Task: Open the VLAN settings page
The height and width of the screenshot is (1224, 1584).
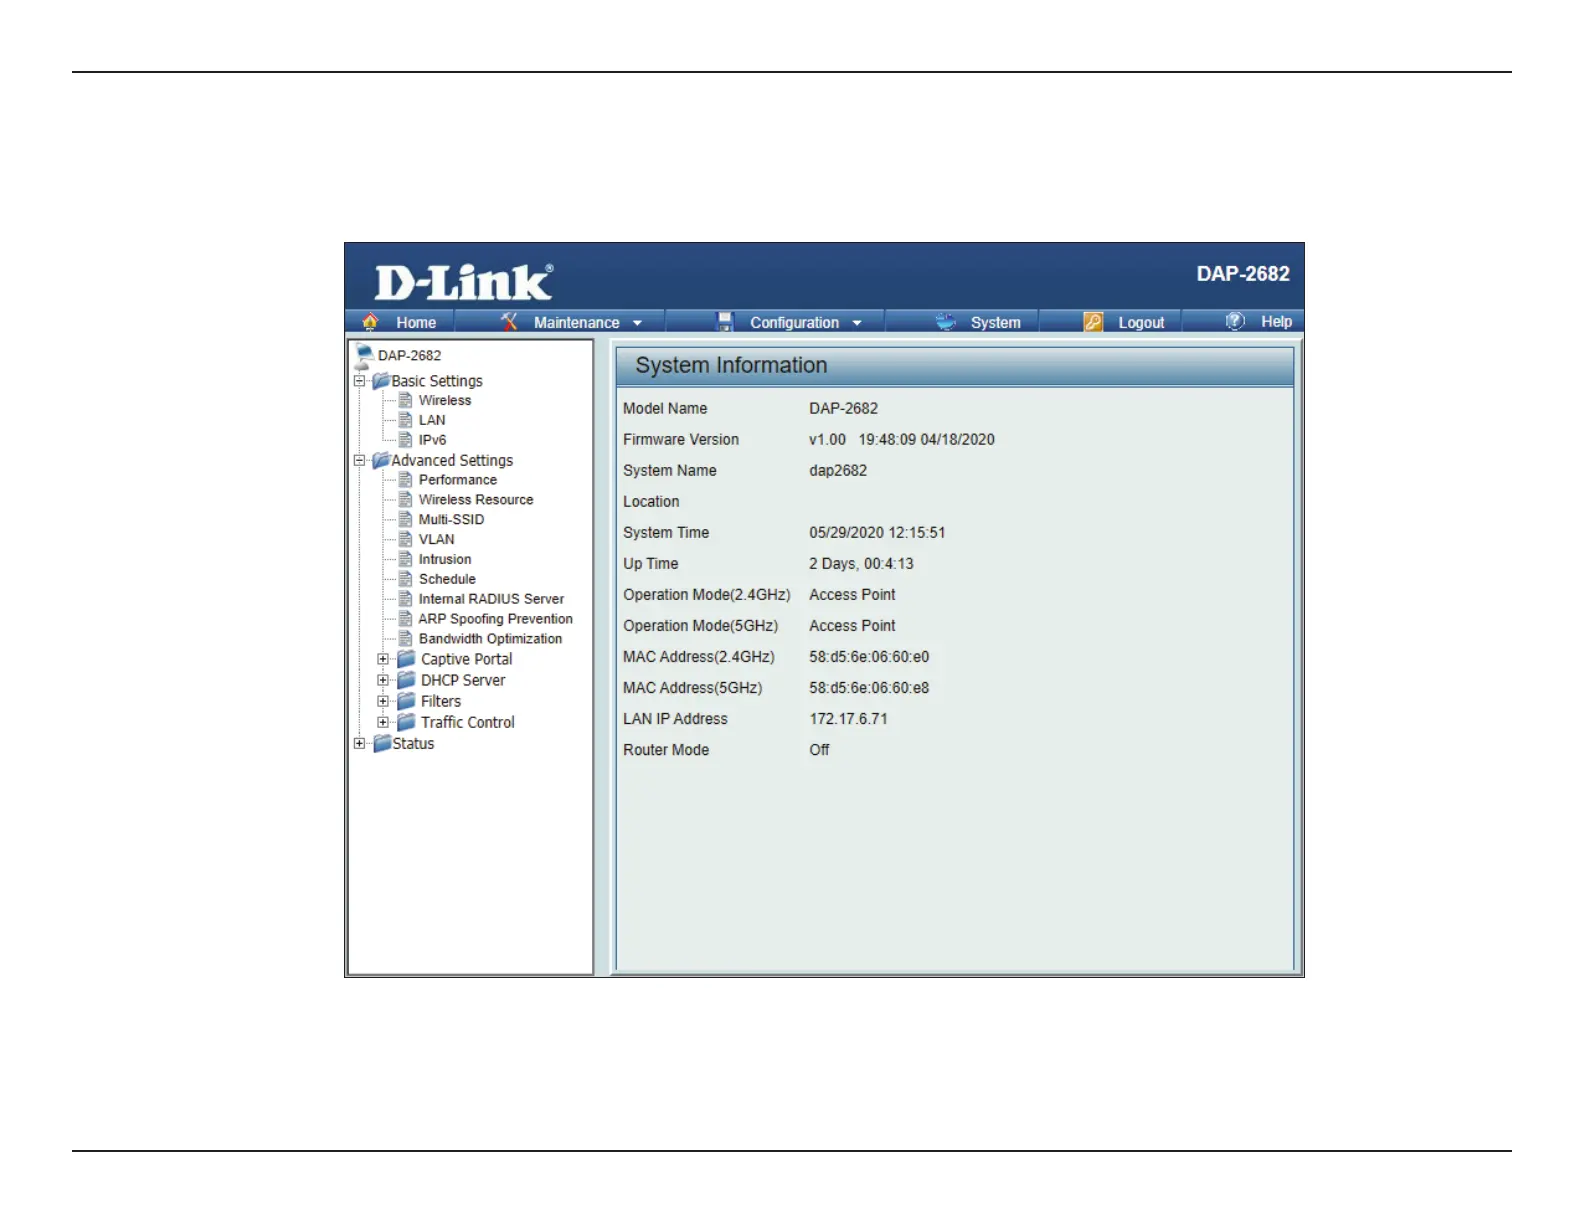Action: (436, 539)
